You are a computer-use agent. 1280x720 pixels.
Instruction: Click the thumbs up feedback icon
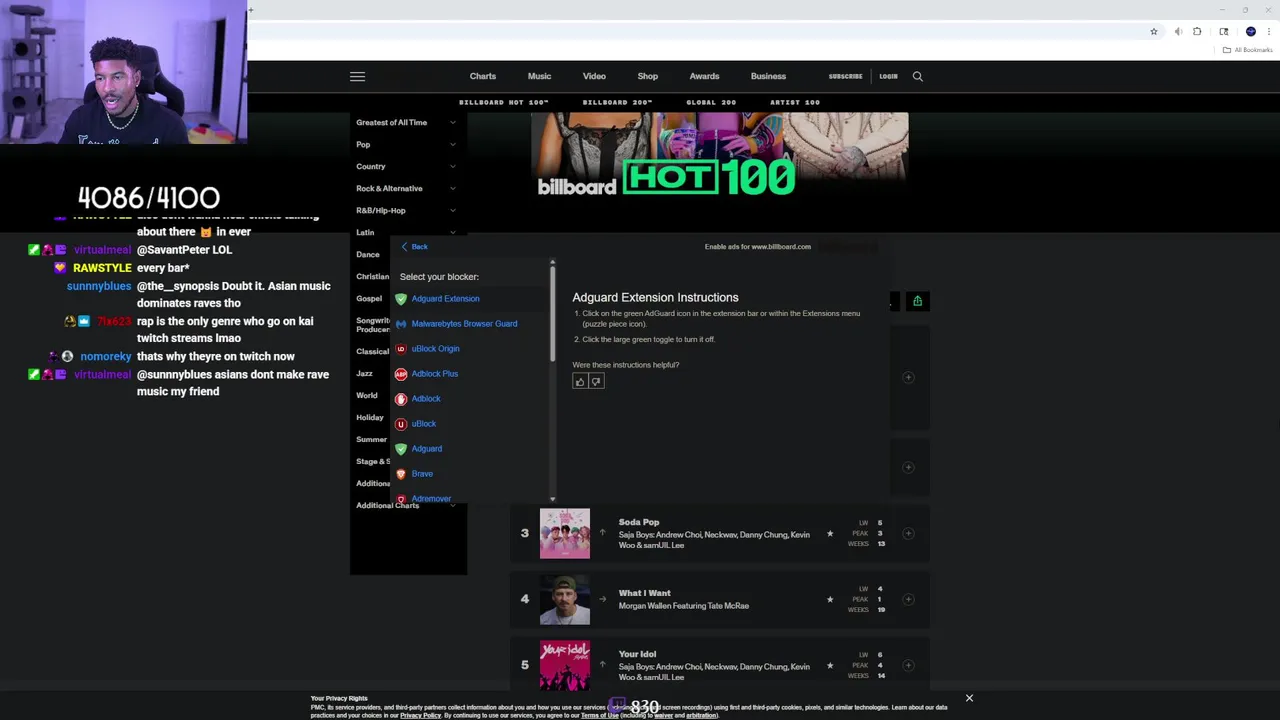580,381
